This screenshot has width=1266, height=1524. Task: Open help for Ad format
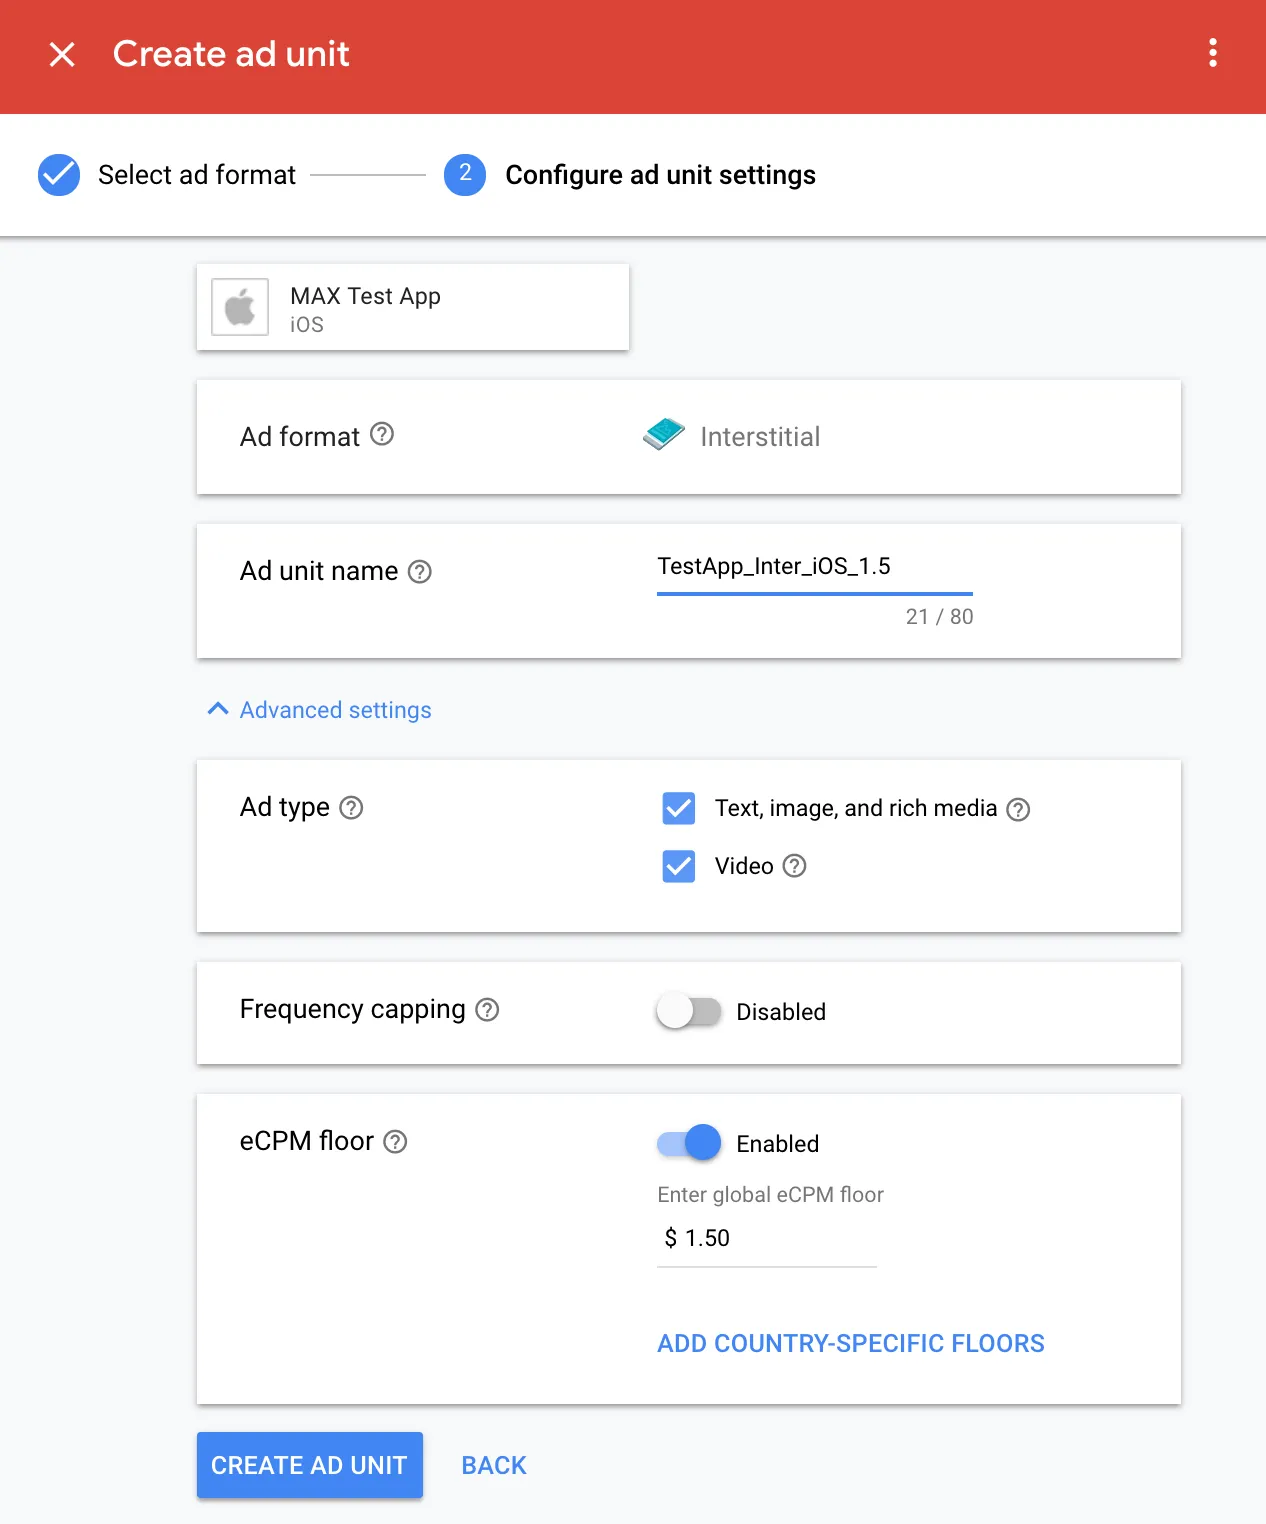pyautogui.click(x=383, y=435)
